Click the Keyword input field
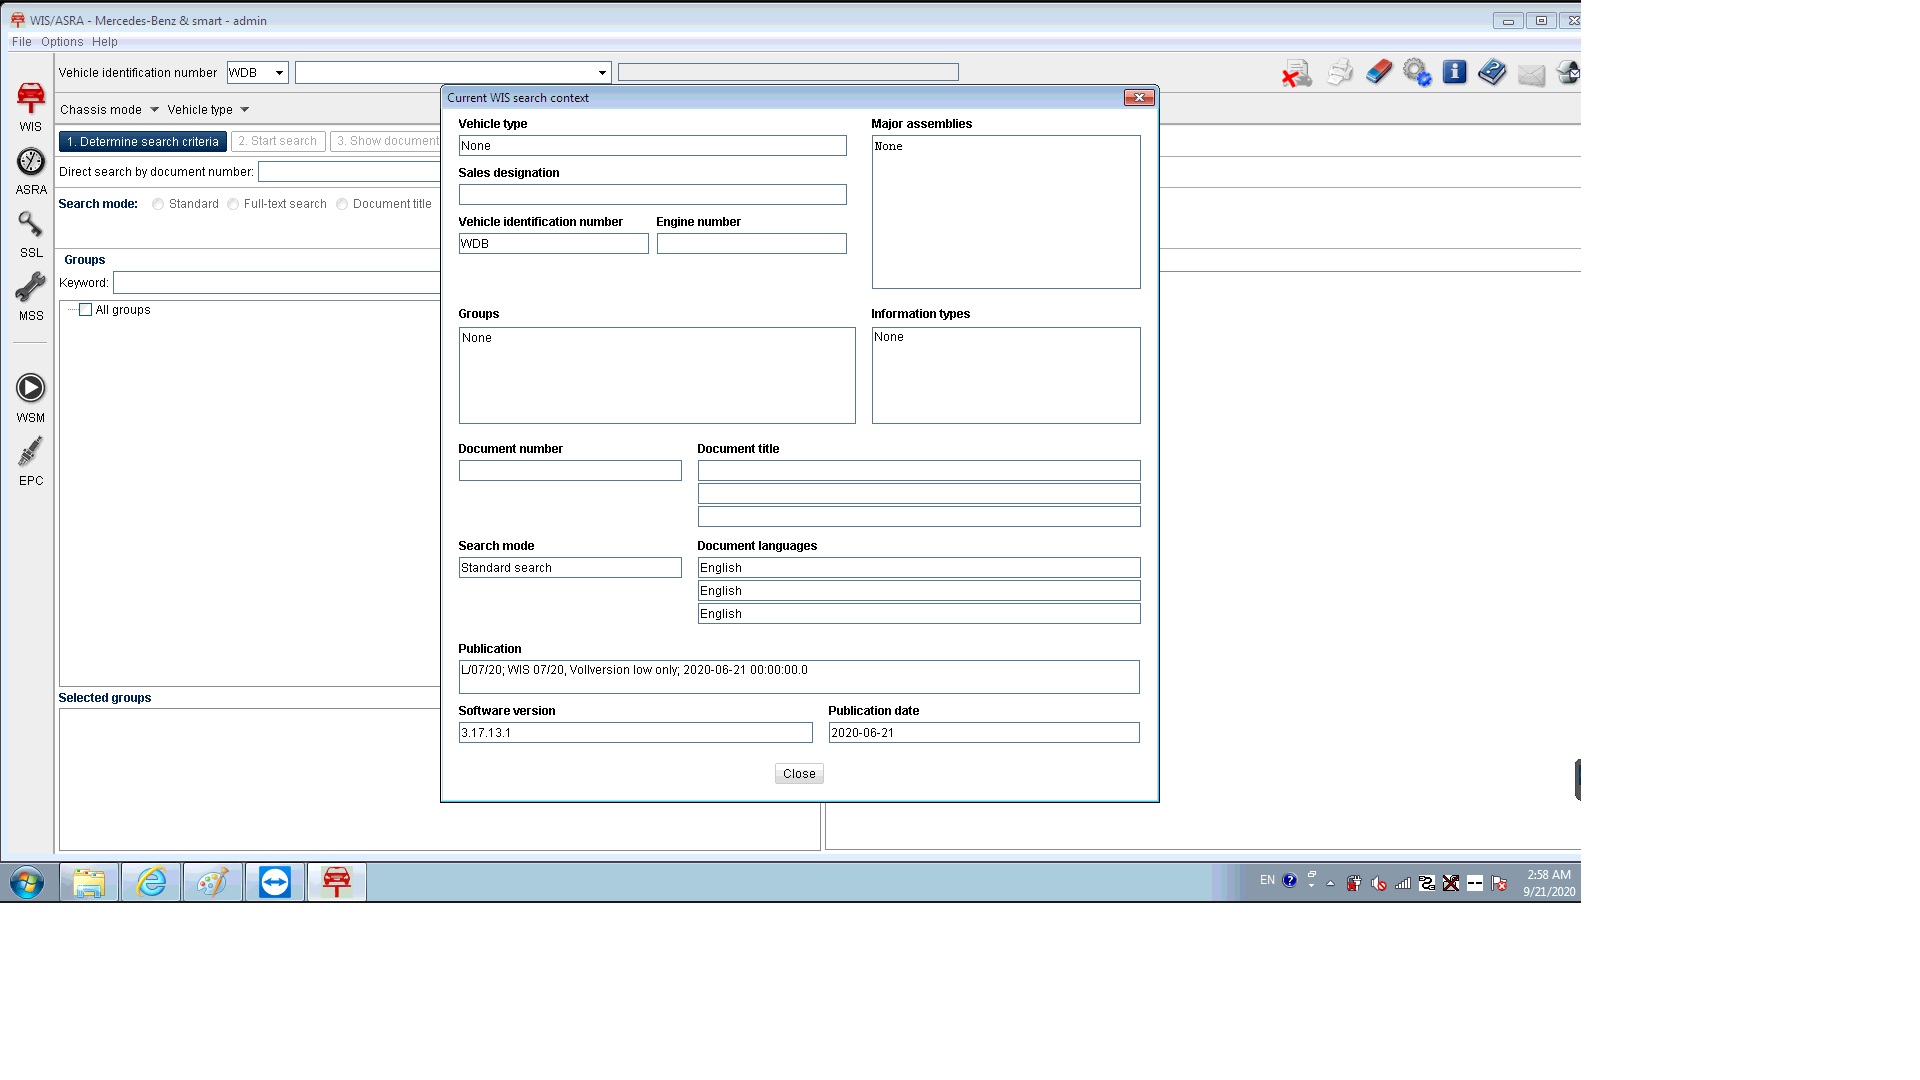1920x1080 pixels. point(277,283)
